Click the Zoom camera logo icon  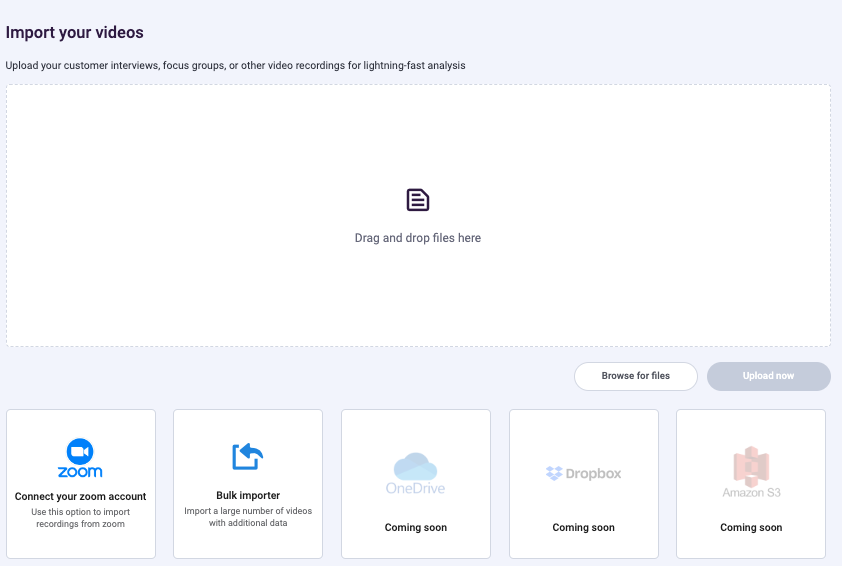[x=80, y=452]
